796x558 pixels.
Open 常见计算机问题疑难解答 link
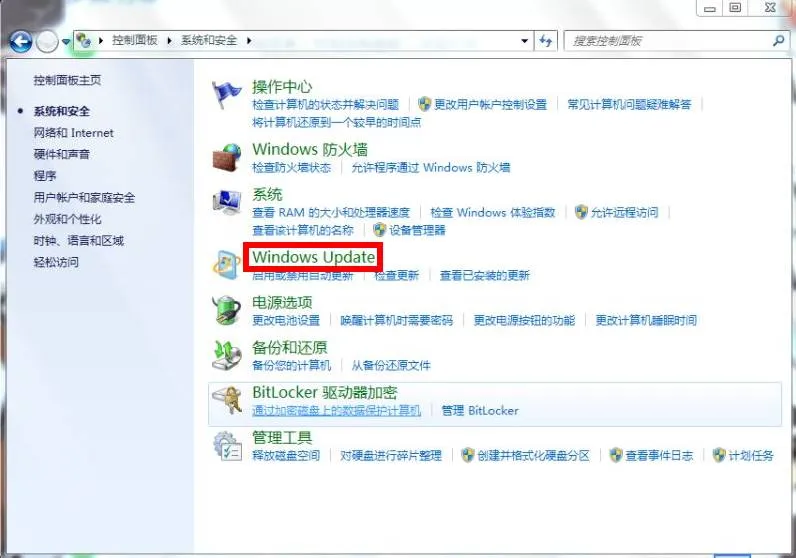[x=629, y=105]
